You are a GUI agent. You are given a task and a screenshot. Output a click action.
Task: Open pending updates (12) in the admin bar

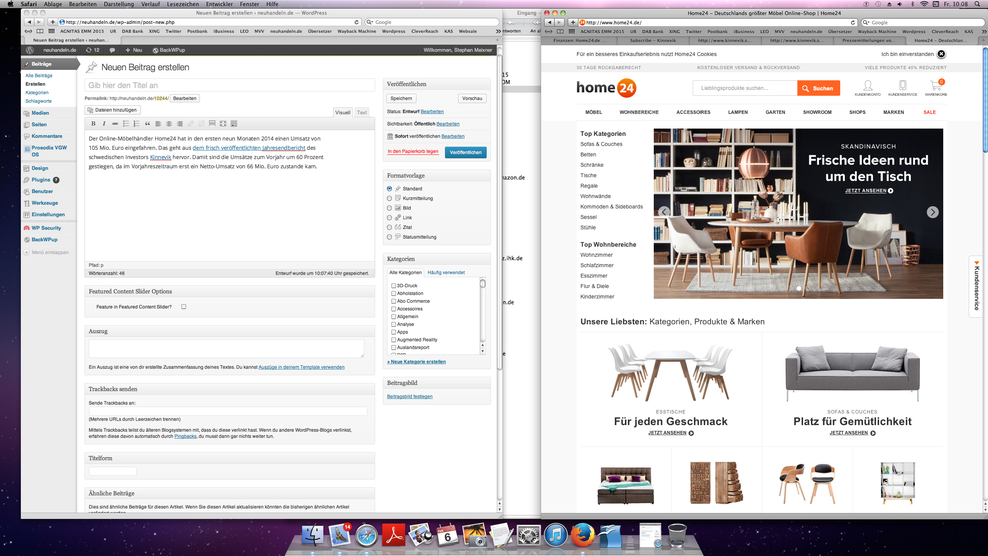point(93,50)
